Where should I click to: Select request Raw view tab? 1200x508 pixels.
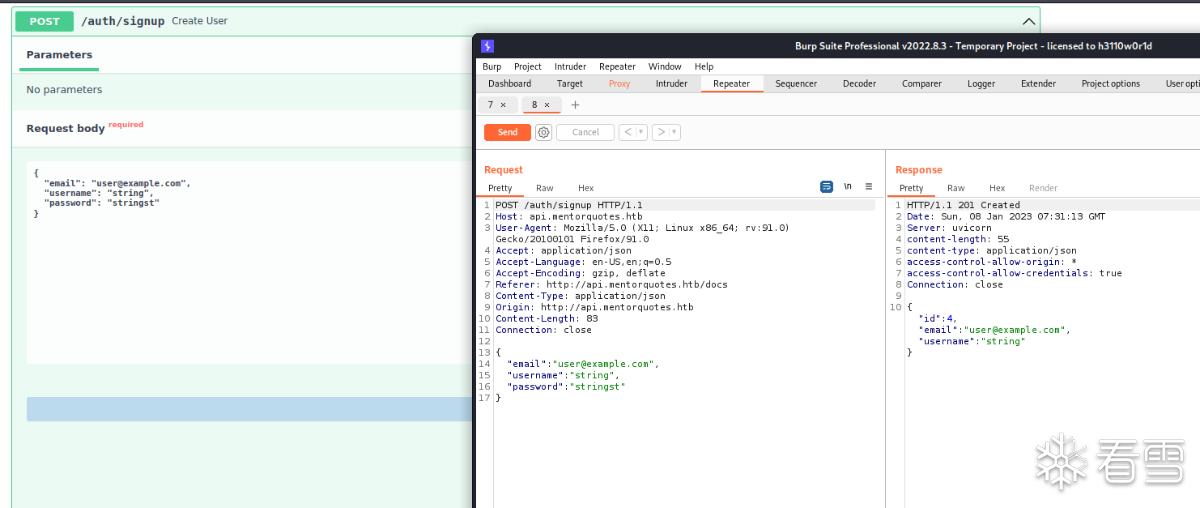[x=545, y=188]
